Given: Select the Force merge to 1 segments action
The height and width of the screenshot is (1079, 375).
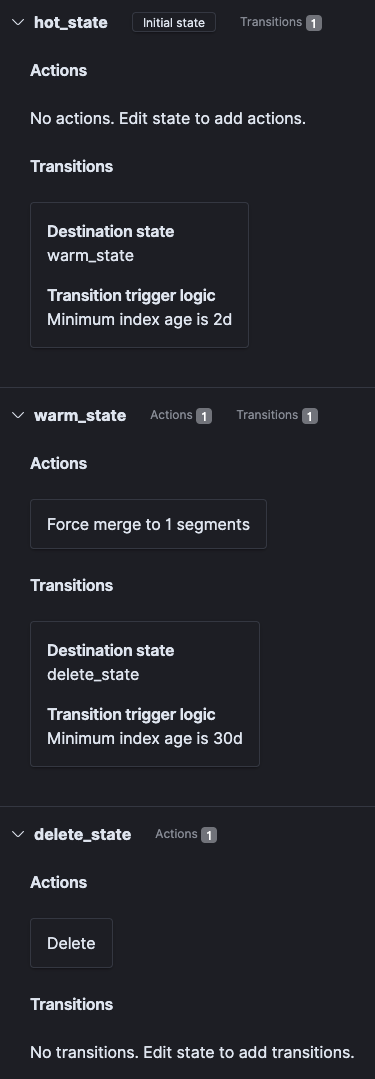Looking at the screenshot, I should (148, 524).
